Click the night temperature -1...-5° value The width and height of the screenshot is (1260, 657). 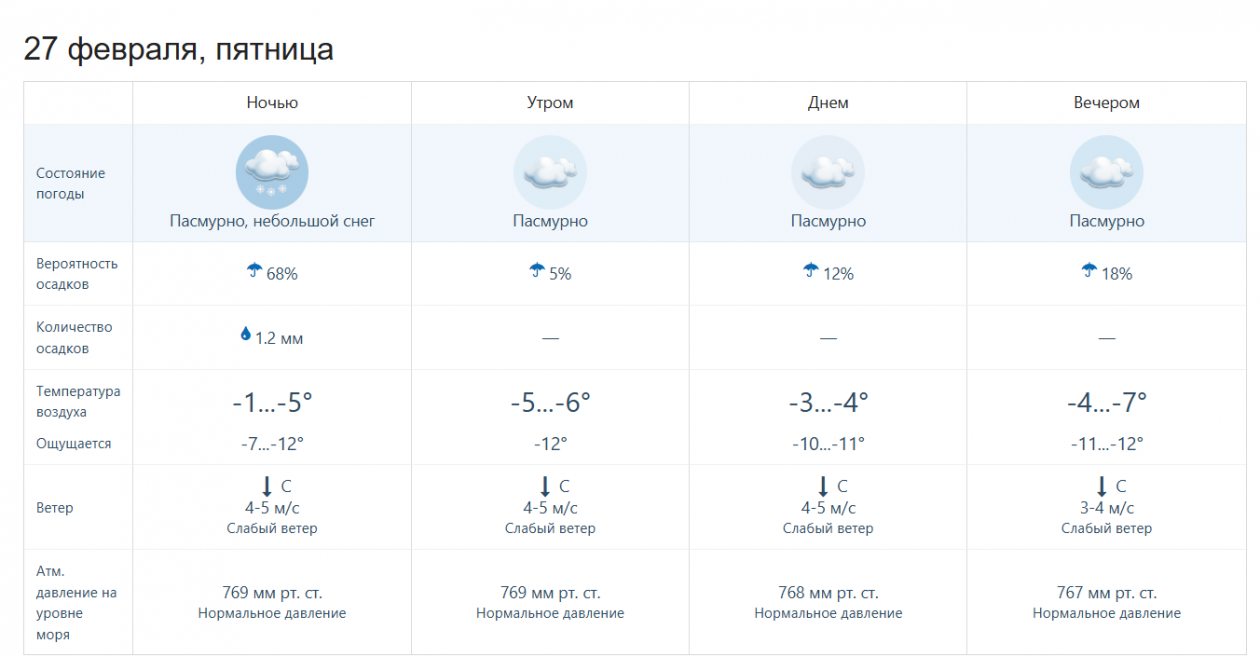click(272, 403)
